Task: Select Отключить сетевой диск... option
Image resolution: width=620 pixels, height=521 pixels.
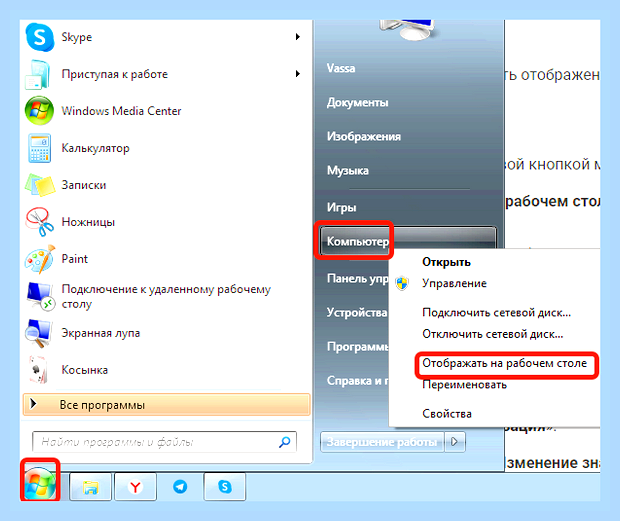Action: [493, 334]
